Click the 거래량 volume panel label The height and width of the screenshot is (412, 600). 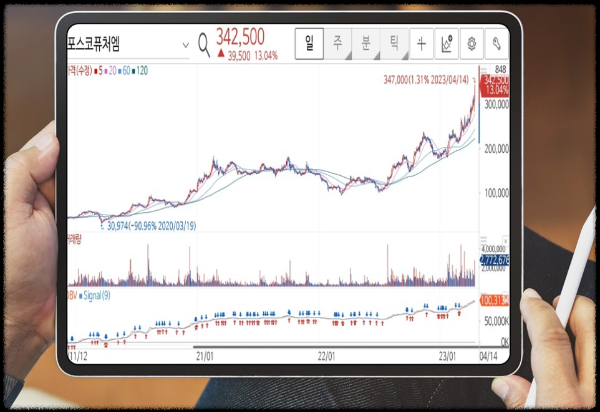tap(75, 240)
